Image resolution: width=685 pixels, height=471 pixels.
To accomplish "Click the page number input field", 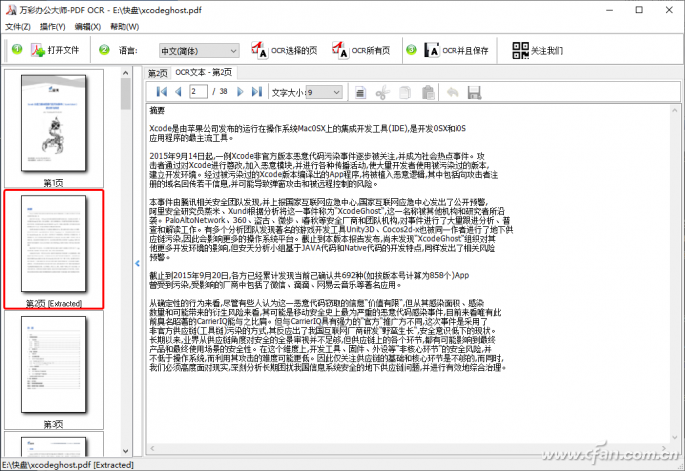I will point(198,91).
